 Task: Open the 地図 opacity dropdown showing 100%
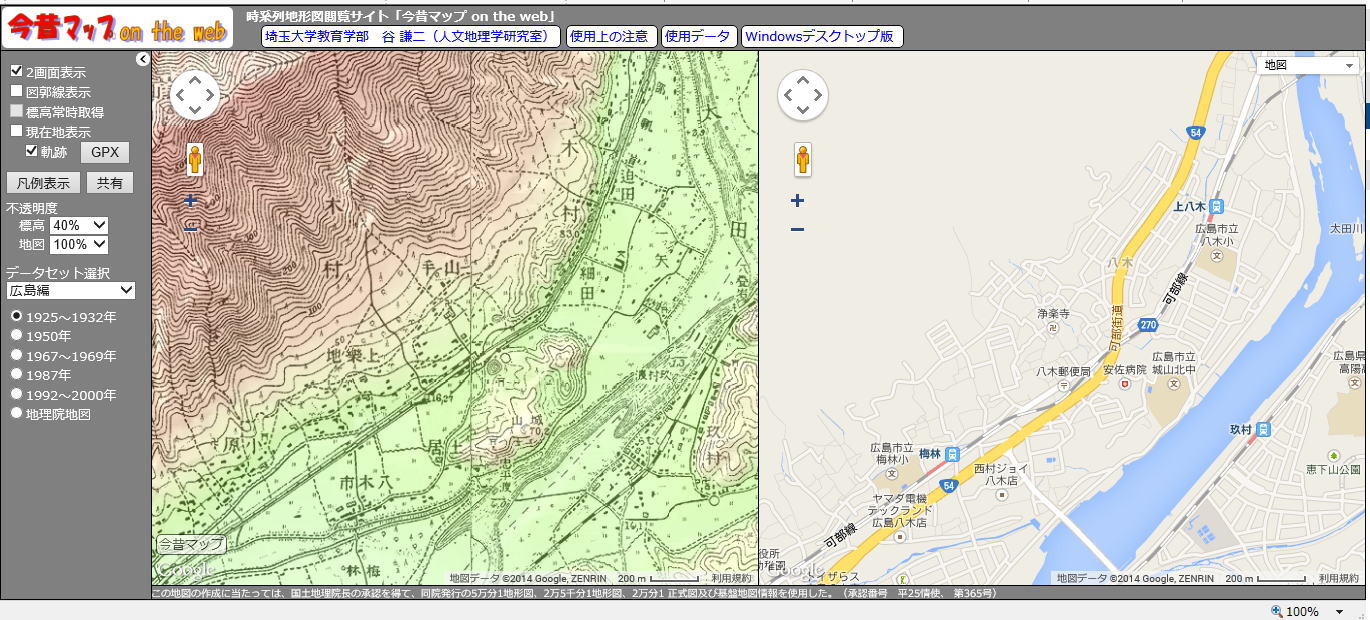(78, 244)
